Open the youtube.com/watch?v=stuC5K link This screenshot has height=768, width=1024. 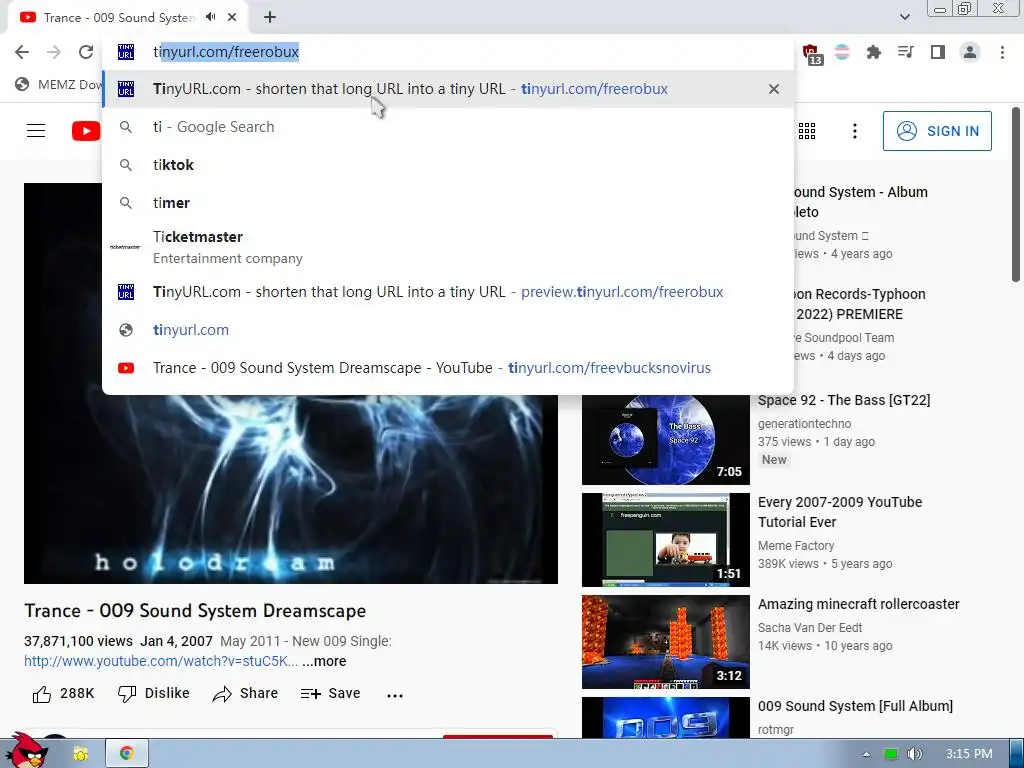(x=161, y=661)
